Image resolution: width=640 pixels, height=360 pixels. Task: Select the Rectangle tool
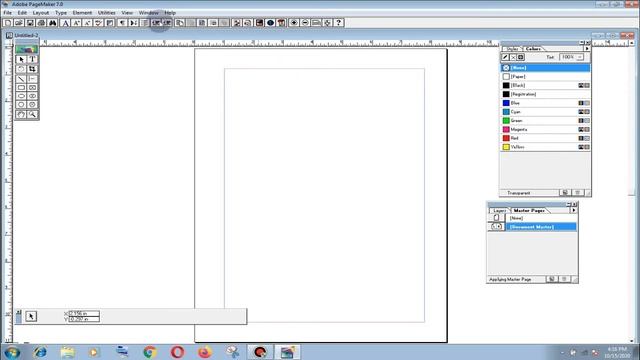[21, 87]
